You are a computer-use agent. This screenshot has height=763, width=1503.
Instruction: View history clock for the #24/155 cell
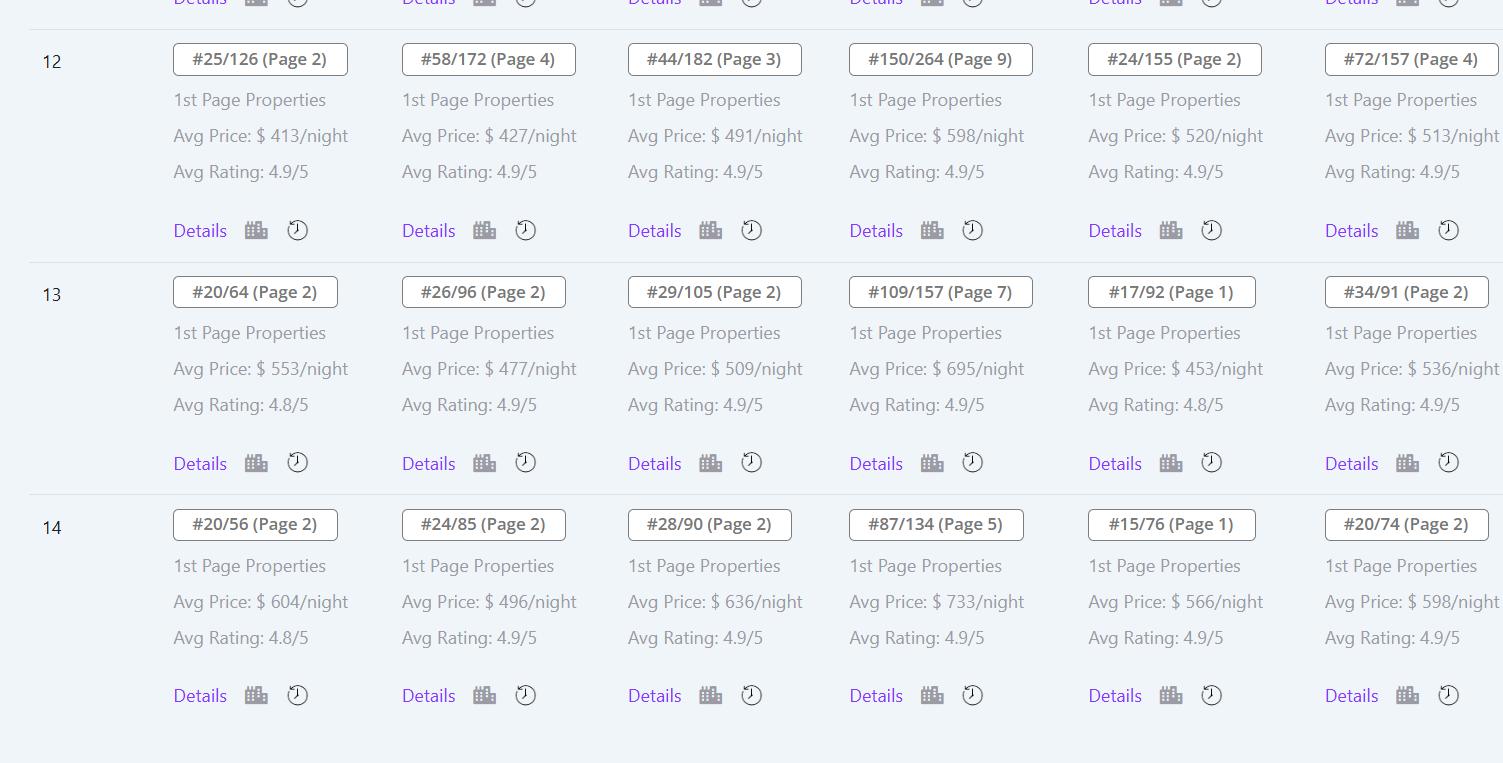point(1212,230)
